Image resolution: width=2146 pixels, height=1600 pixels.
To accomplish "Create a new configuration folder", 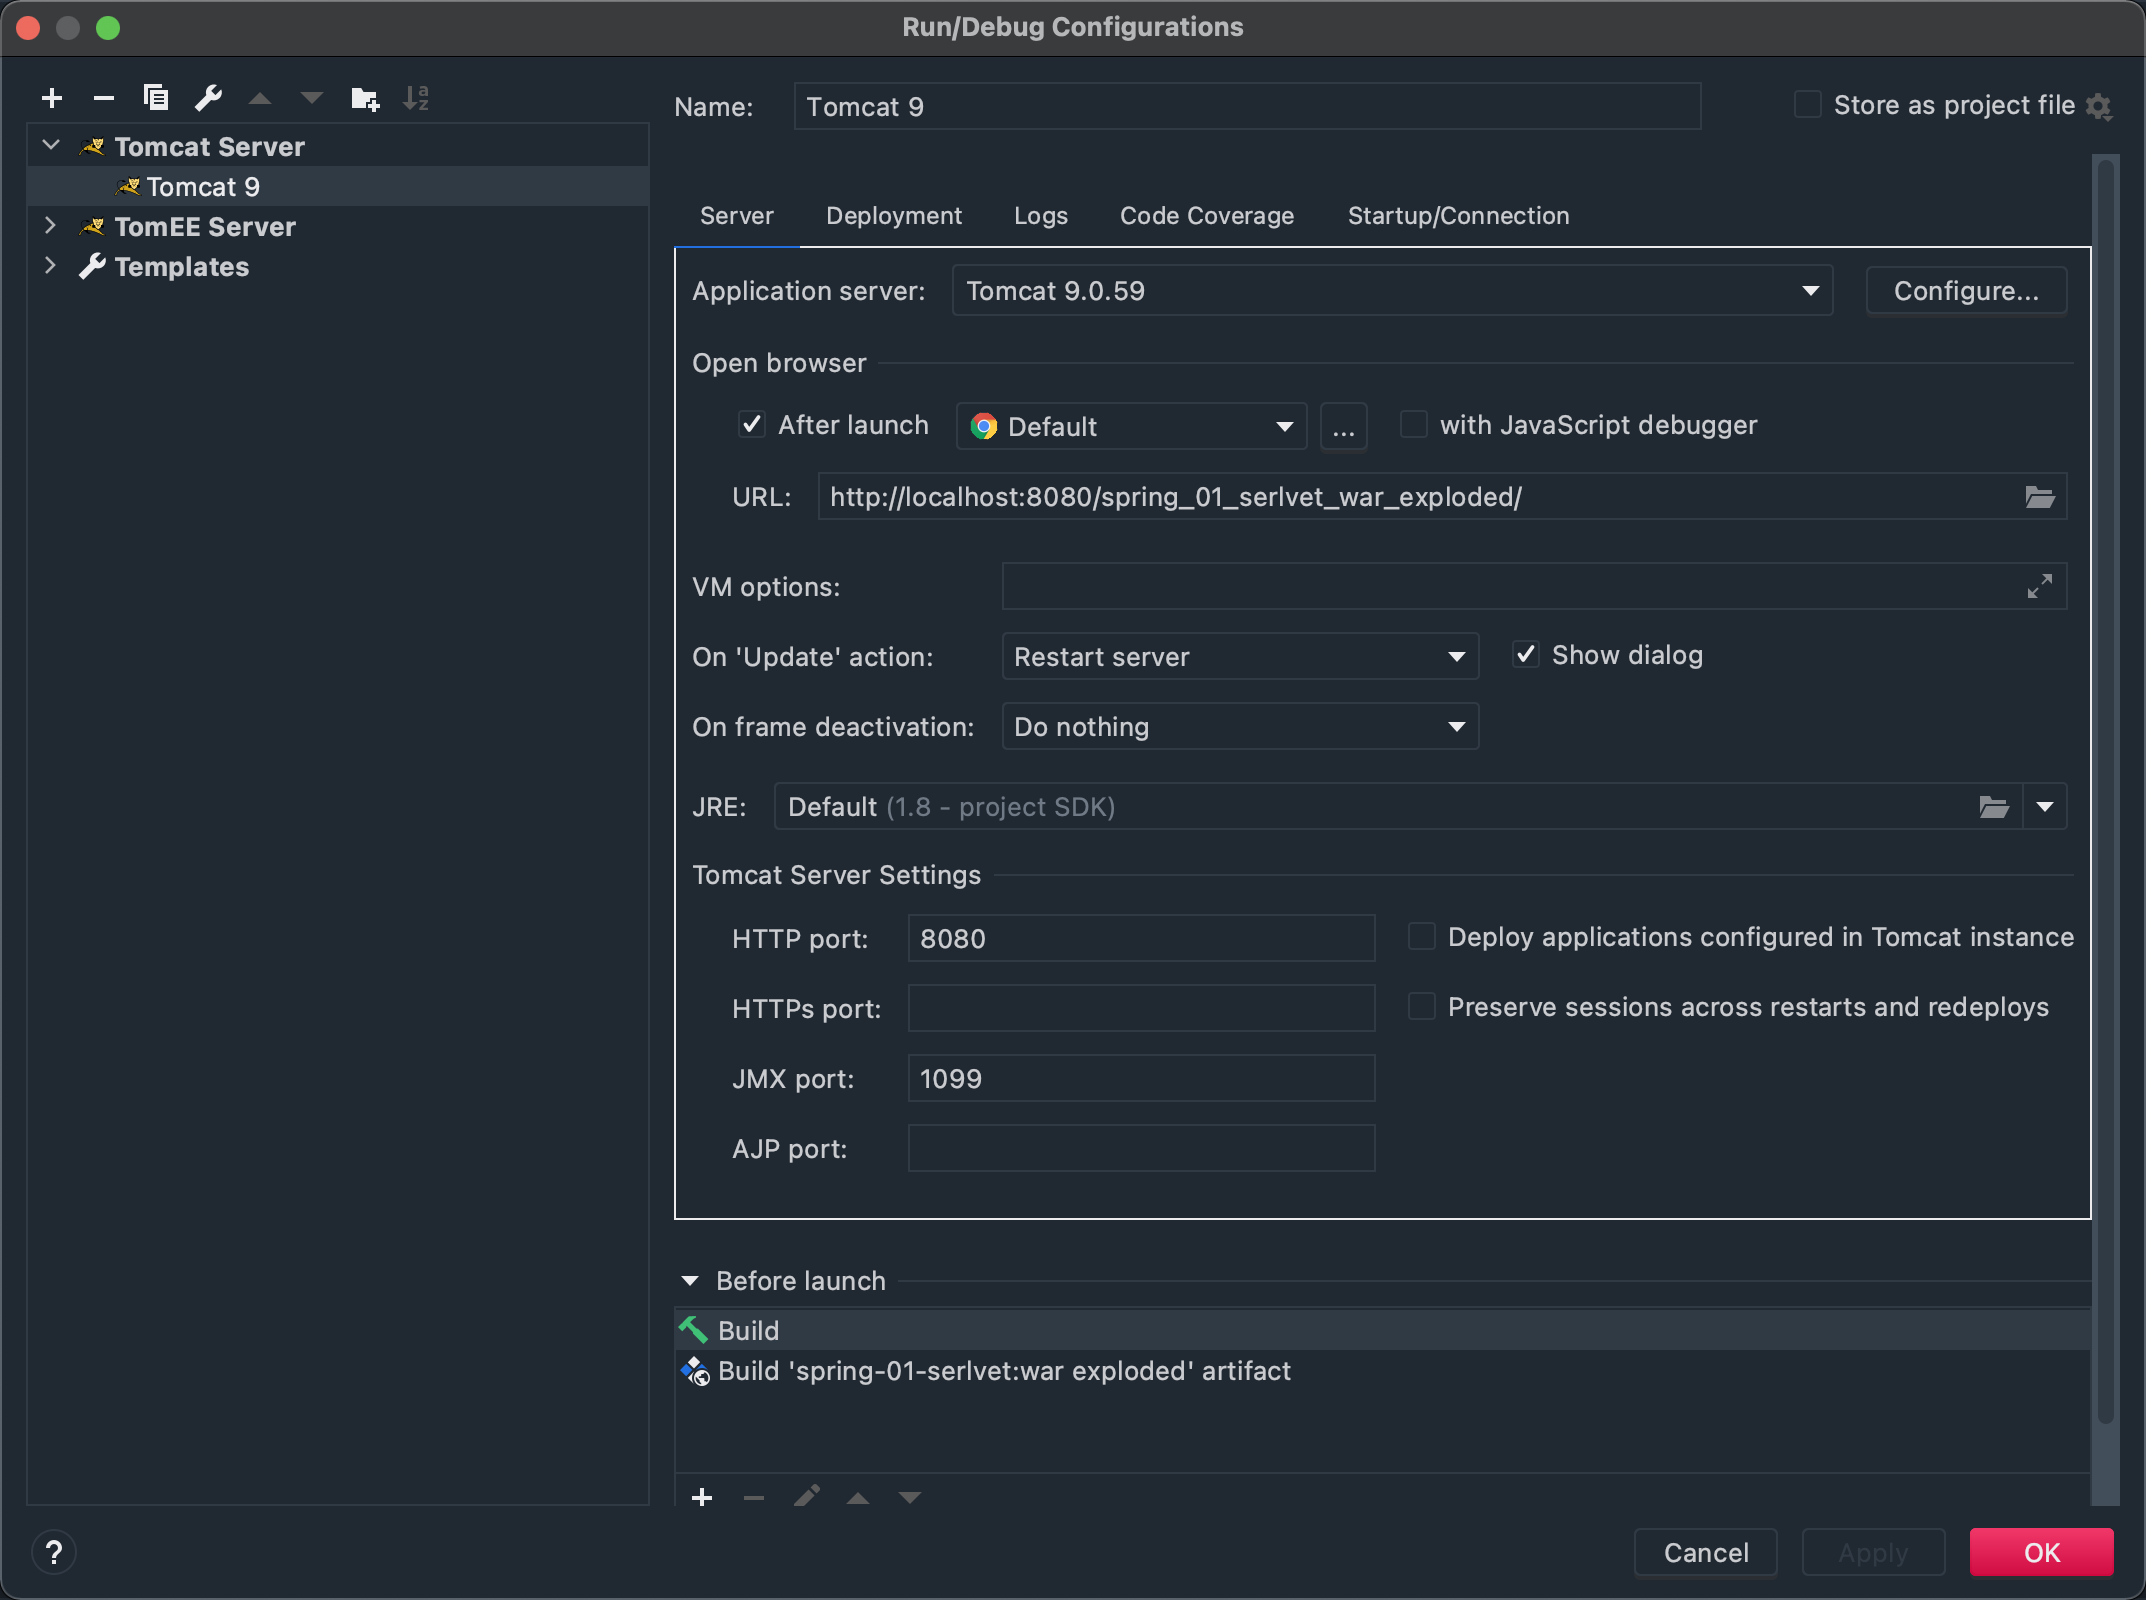I will pyautogui.click(x=365, y=98).
